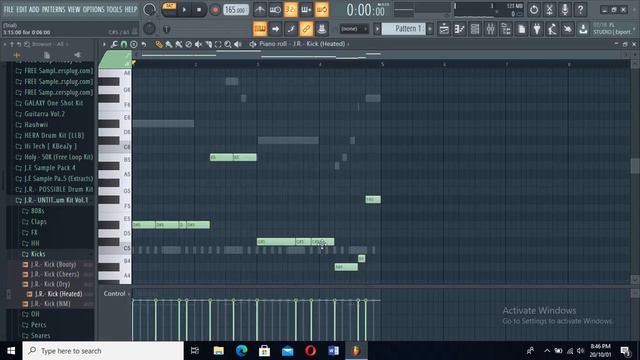Open the plugin picker plug icon
Image resolution: width=640 pixels, height=360 pixels.
(537, 29)
